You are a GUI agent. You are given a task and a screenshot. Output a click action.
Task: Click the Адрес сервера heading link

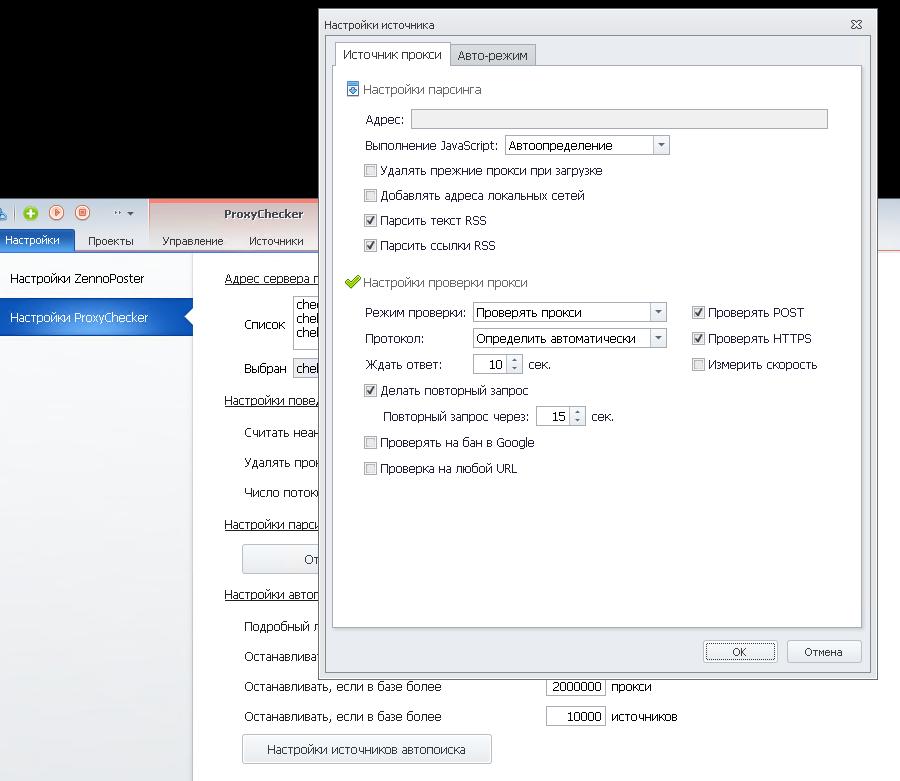click(271, 278)
